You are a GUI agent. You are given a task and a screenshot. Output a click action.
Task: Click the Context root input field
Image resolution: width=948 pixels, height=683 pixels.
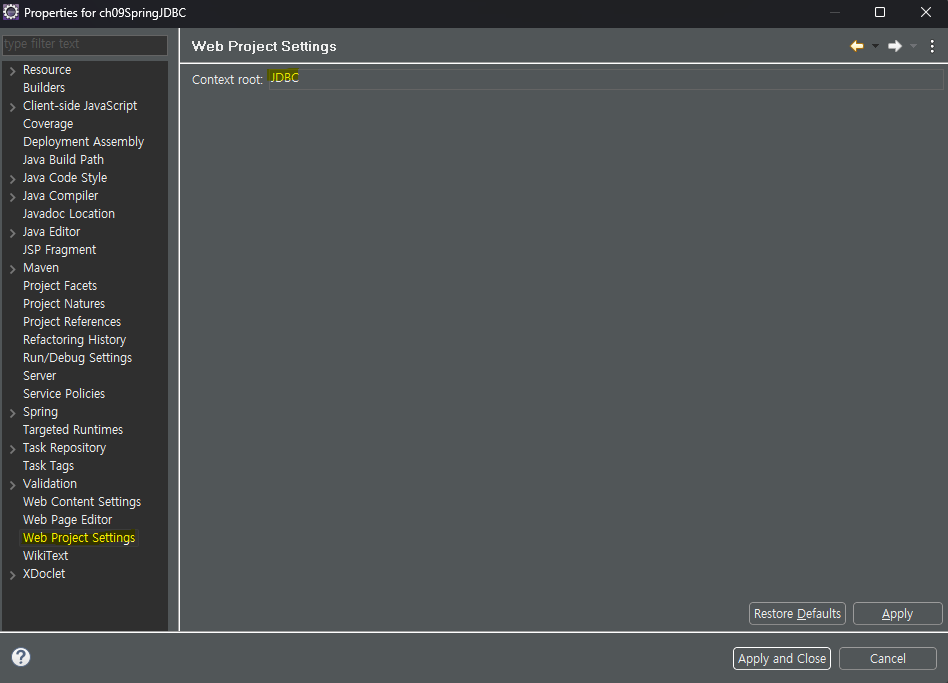[x=606, y=79]
